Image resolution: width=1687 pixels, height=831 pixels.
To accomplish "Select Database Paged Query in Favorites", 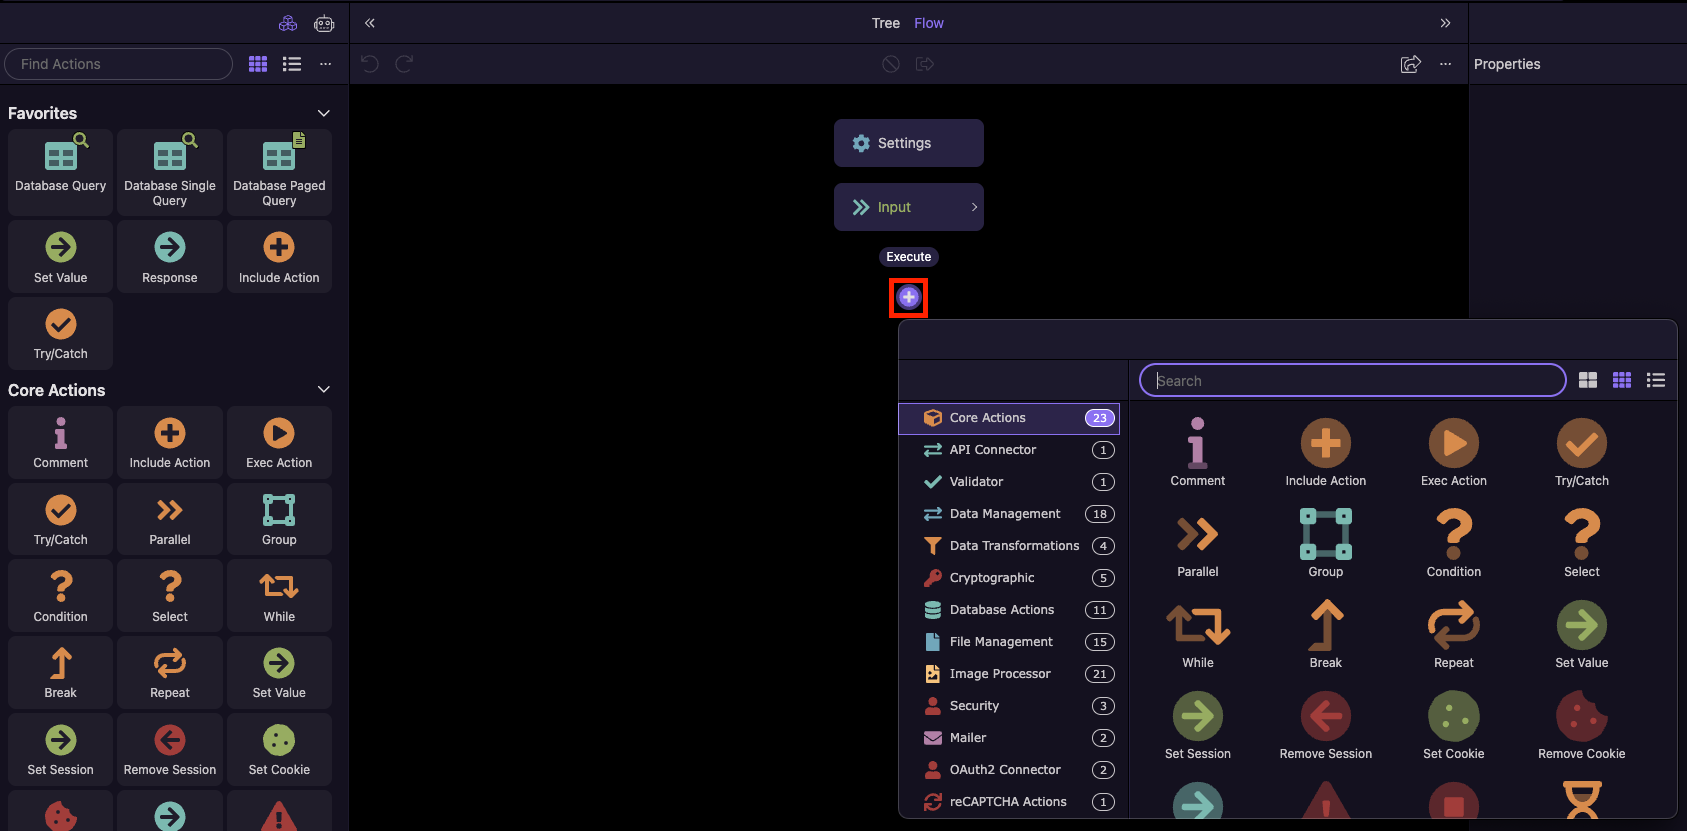I will 279,171.
